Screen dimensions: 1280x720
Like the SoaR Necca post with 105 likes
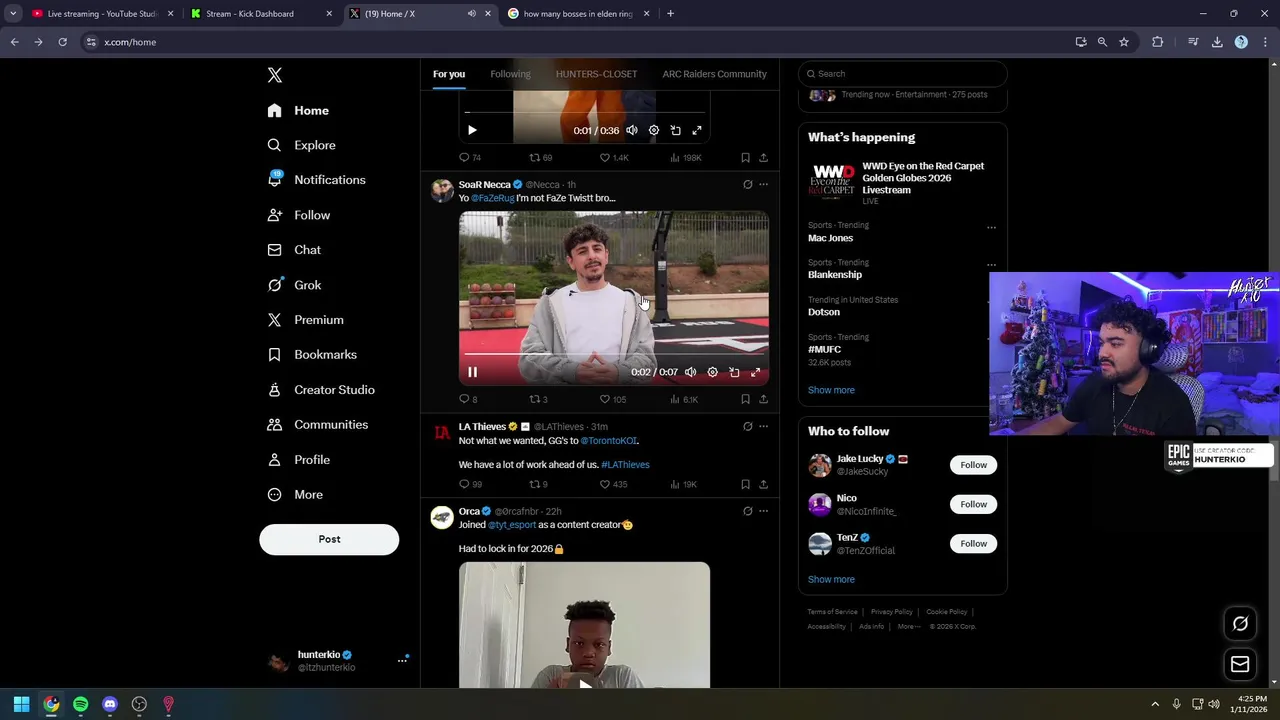pyautogui.click(x=612, y=399)
